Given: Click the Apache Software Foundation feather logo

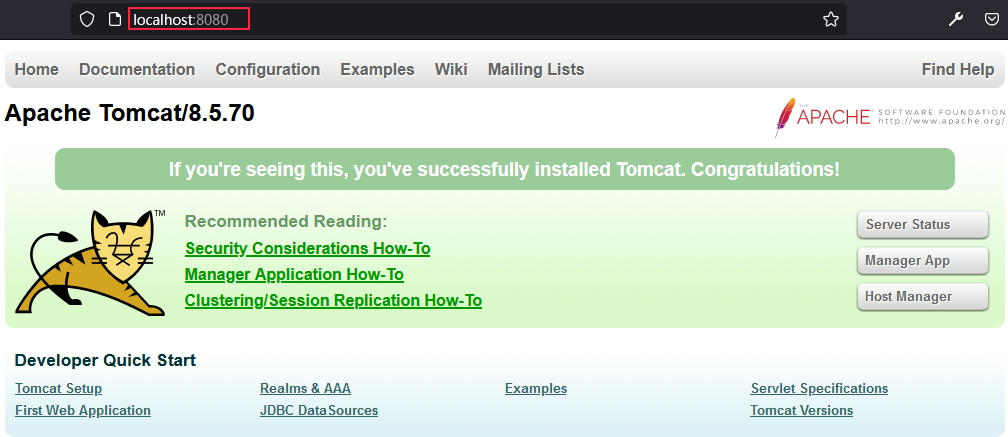Looking at the screenshot, I should pyautogui.click(x=890, y=117).
